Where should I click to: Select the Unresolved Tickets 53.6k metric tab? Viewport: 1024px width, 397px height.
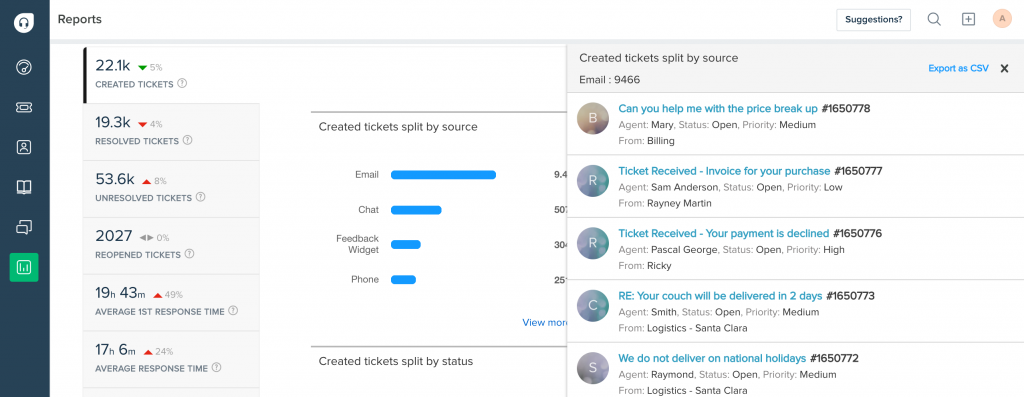(x=171, y=188)
